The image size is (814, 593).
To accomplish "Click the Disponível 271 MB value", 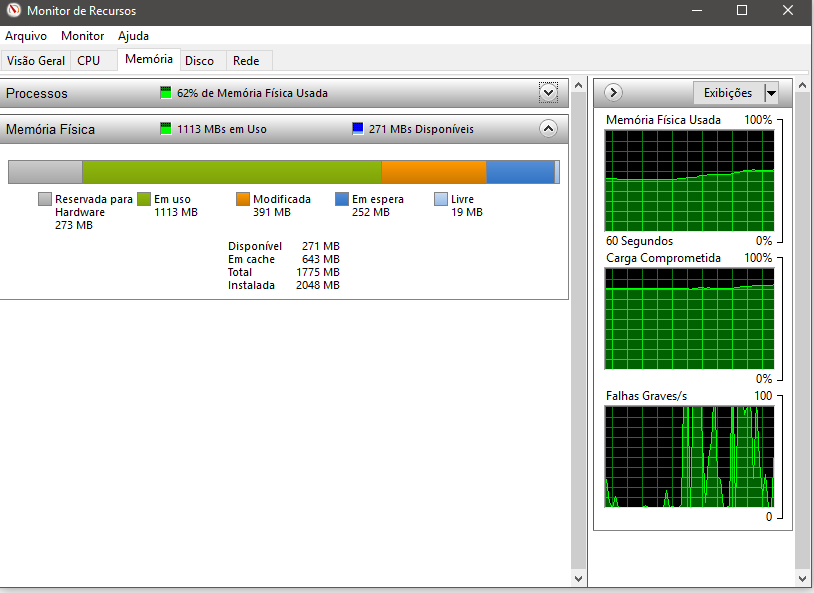I will pos(320,246).
